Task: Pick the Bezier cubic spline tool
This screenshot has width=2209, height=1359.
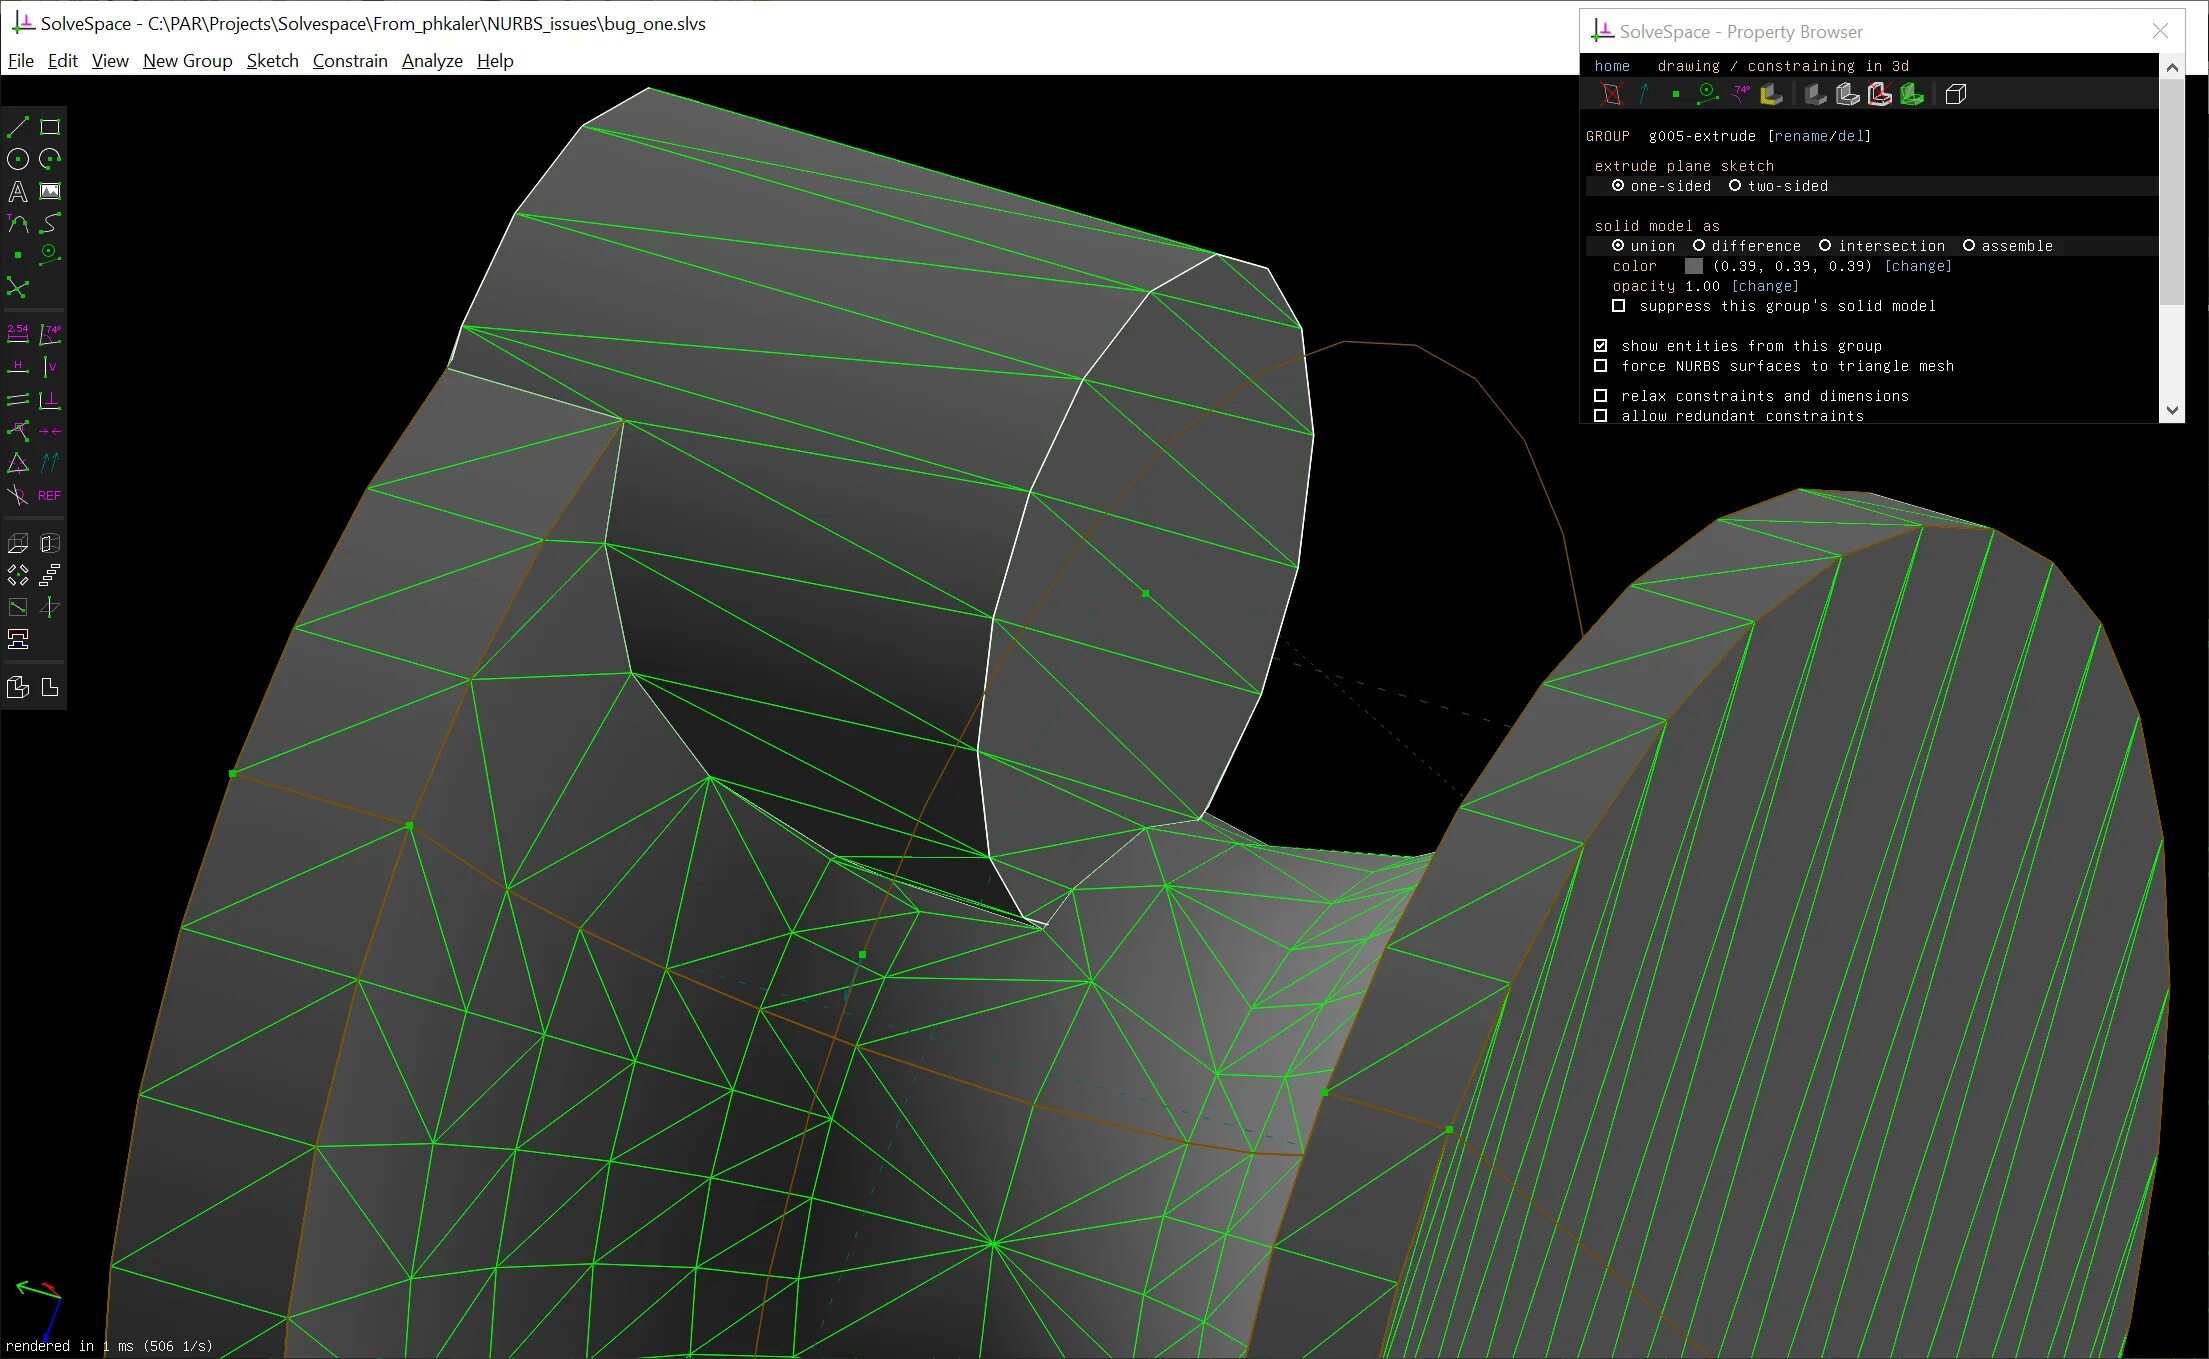Action: 50,223
